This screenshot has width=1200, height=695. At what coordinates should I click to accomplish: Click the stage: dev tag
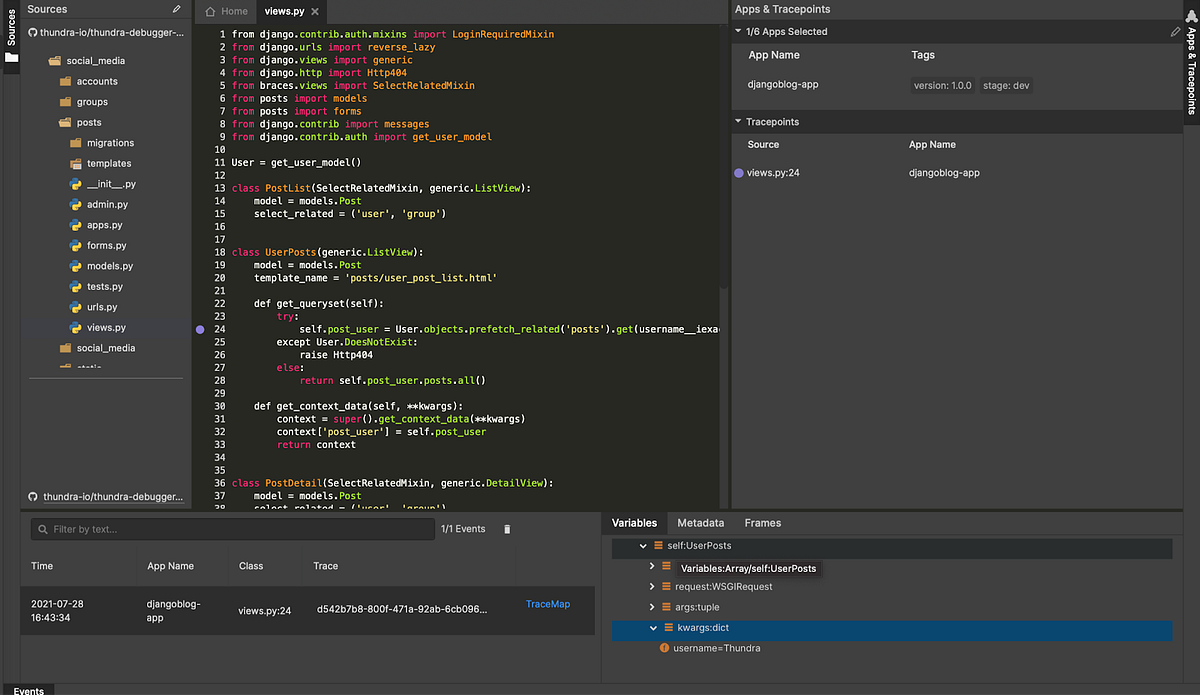click(1007, 85)
